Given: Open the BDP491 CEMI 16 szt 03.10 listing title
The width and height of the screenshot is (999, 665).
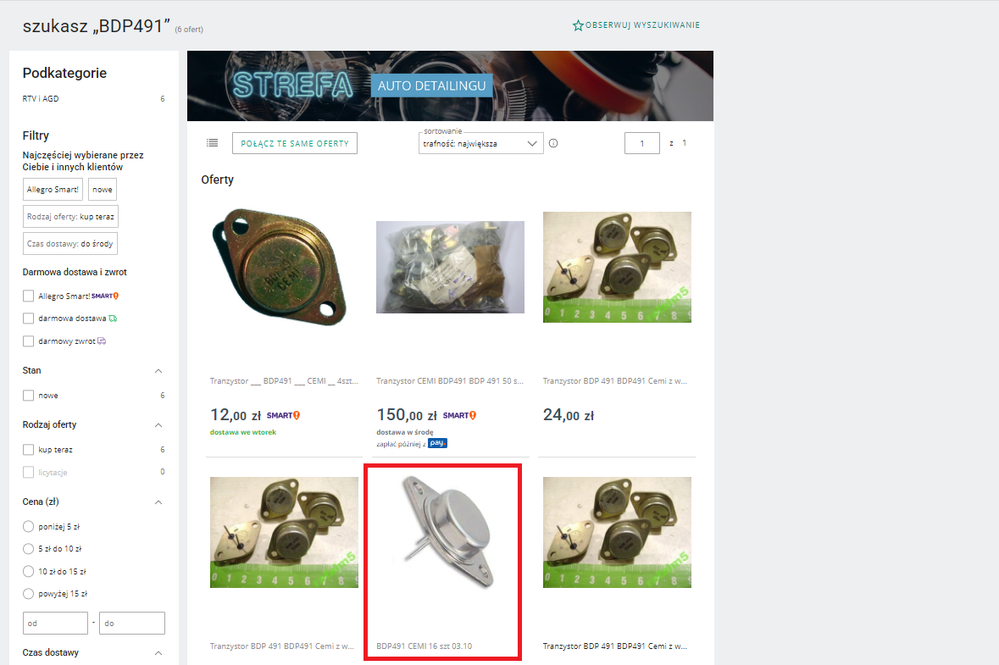Looking at the screenshot, I should tap(424, 646).
